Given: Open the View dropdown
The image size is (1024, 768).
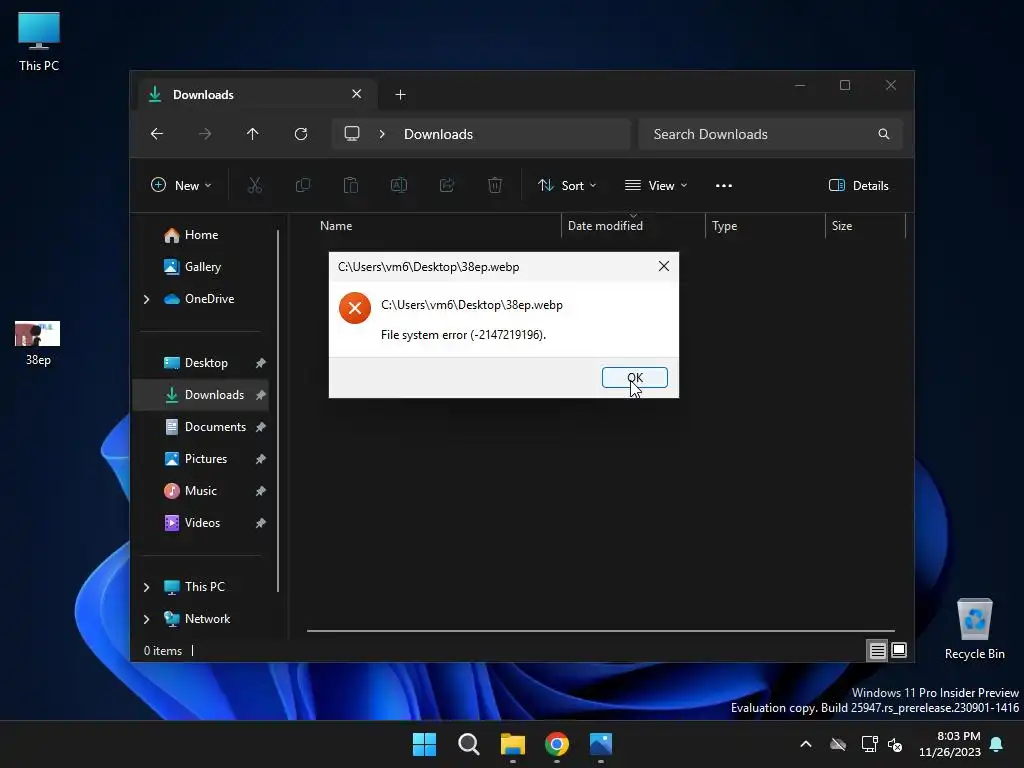Looking at the screenshot, I should click(x=656, y=185).
